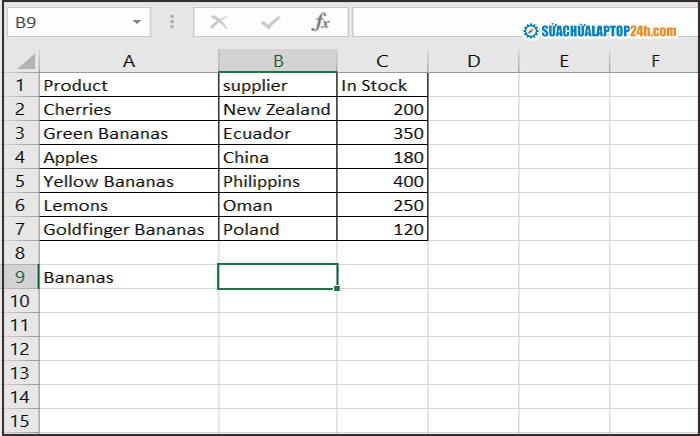The width and height of the screenshot is (700, 436).
Task: Select column A header
Action: coord(129,61)
